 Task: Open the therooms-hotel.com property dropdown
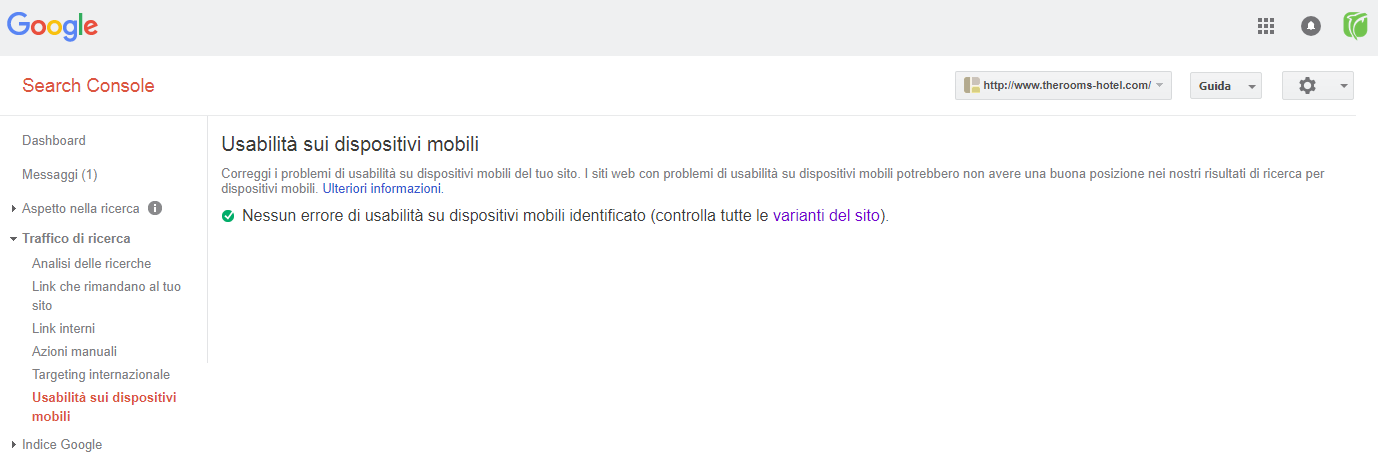pyautogui.click(x=1063, y=86)
